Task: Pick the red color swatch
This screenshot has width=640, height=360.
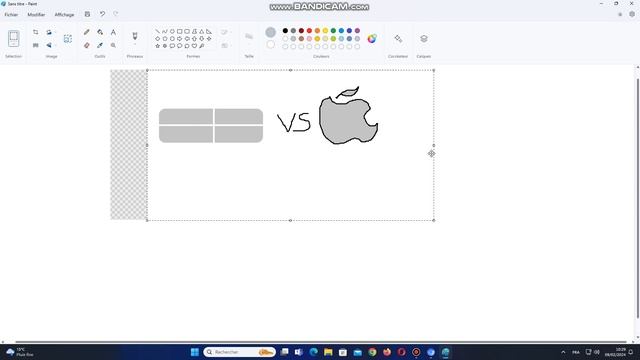Action: click(x=309, y=31)
